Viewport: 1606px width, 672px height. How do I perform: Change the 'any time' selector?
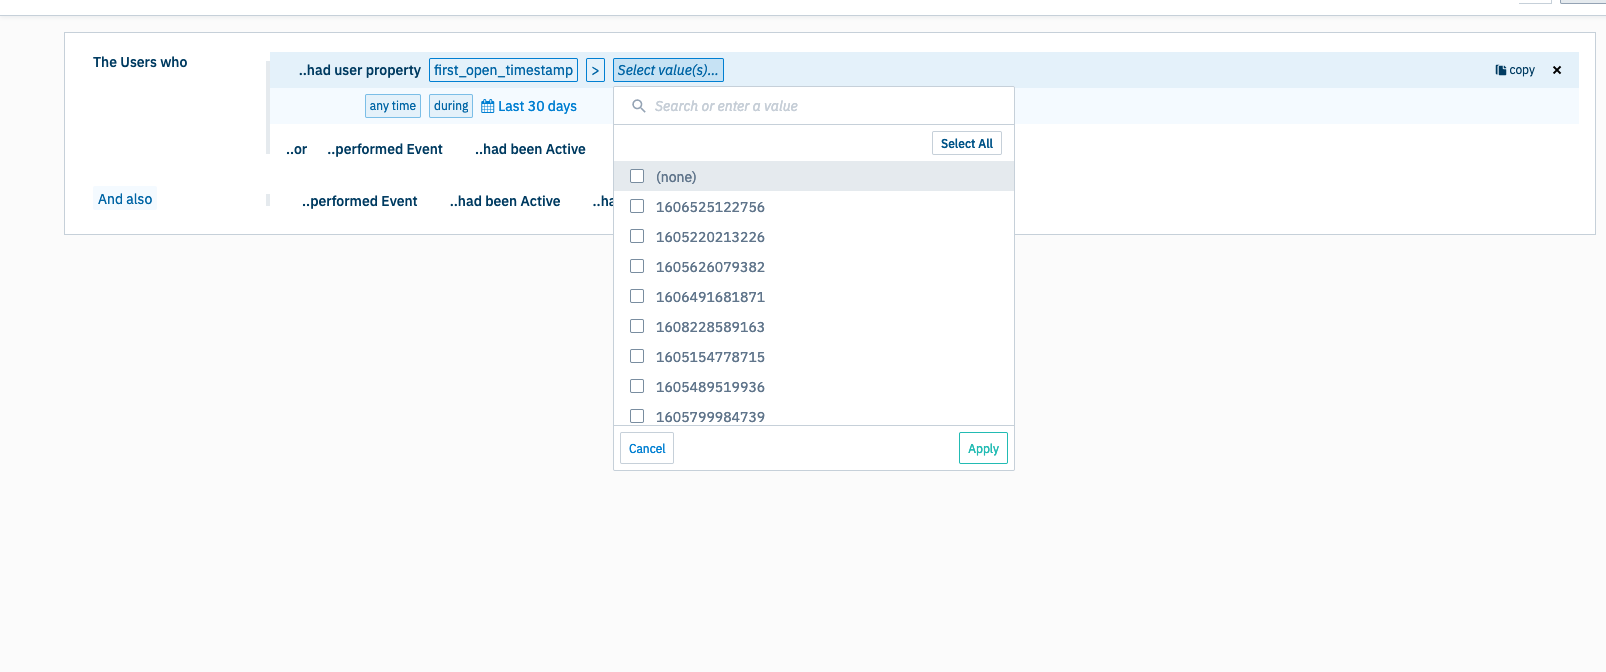pos(393,106)
